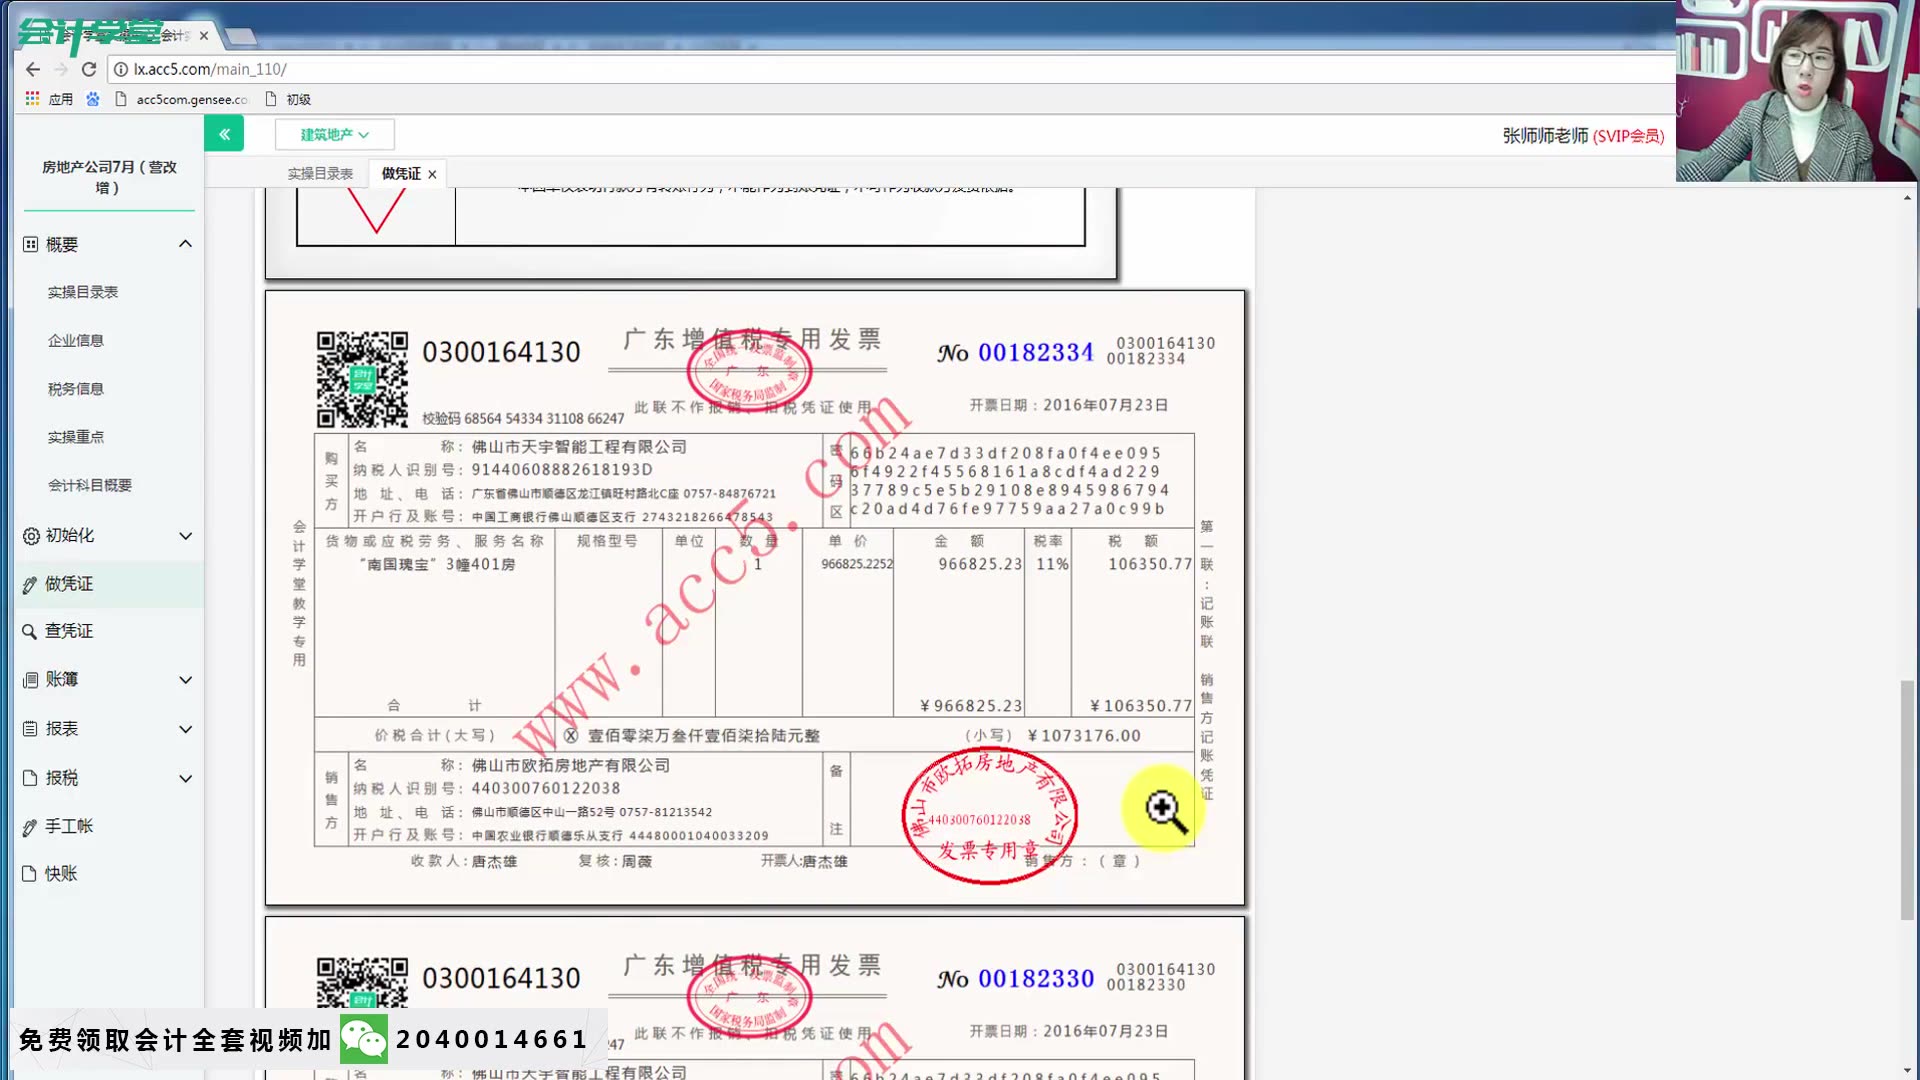Viewport: 1920px width, 1080px height.
Task: Open the 初级 bookmark
Action: click(289, 99)
